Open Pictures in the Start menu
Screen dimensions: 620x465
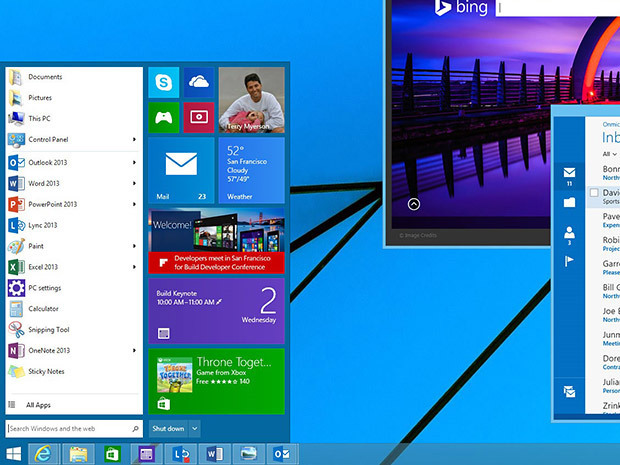[74, 98]
